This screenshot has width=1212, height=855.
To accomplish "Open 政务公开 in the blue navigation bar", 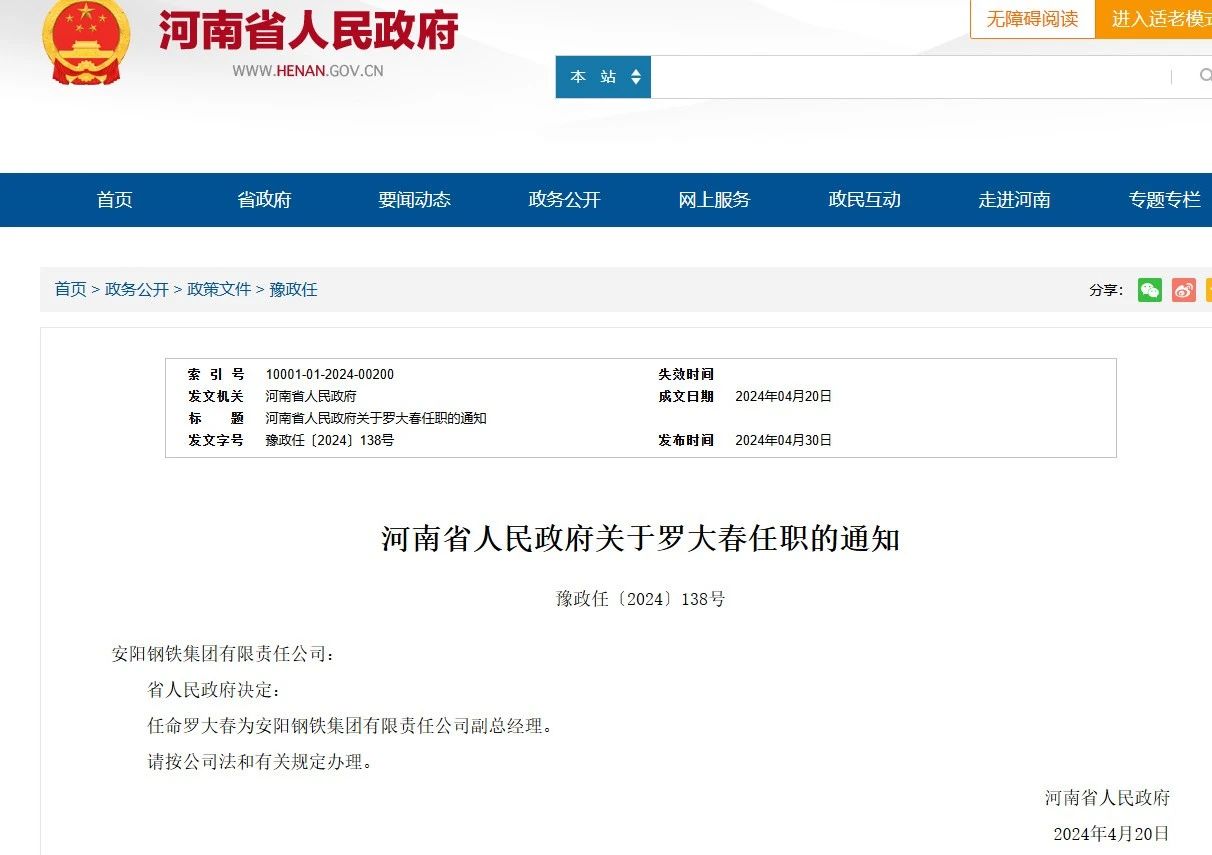I will coord(564,200).
